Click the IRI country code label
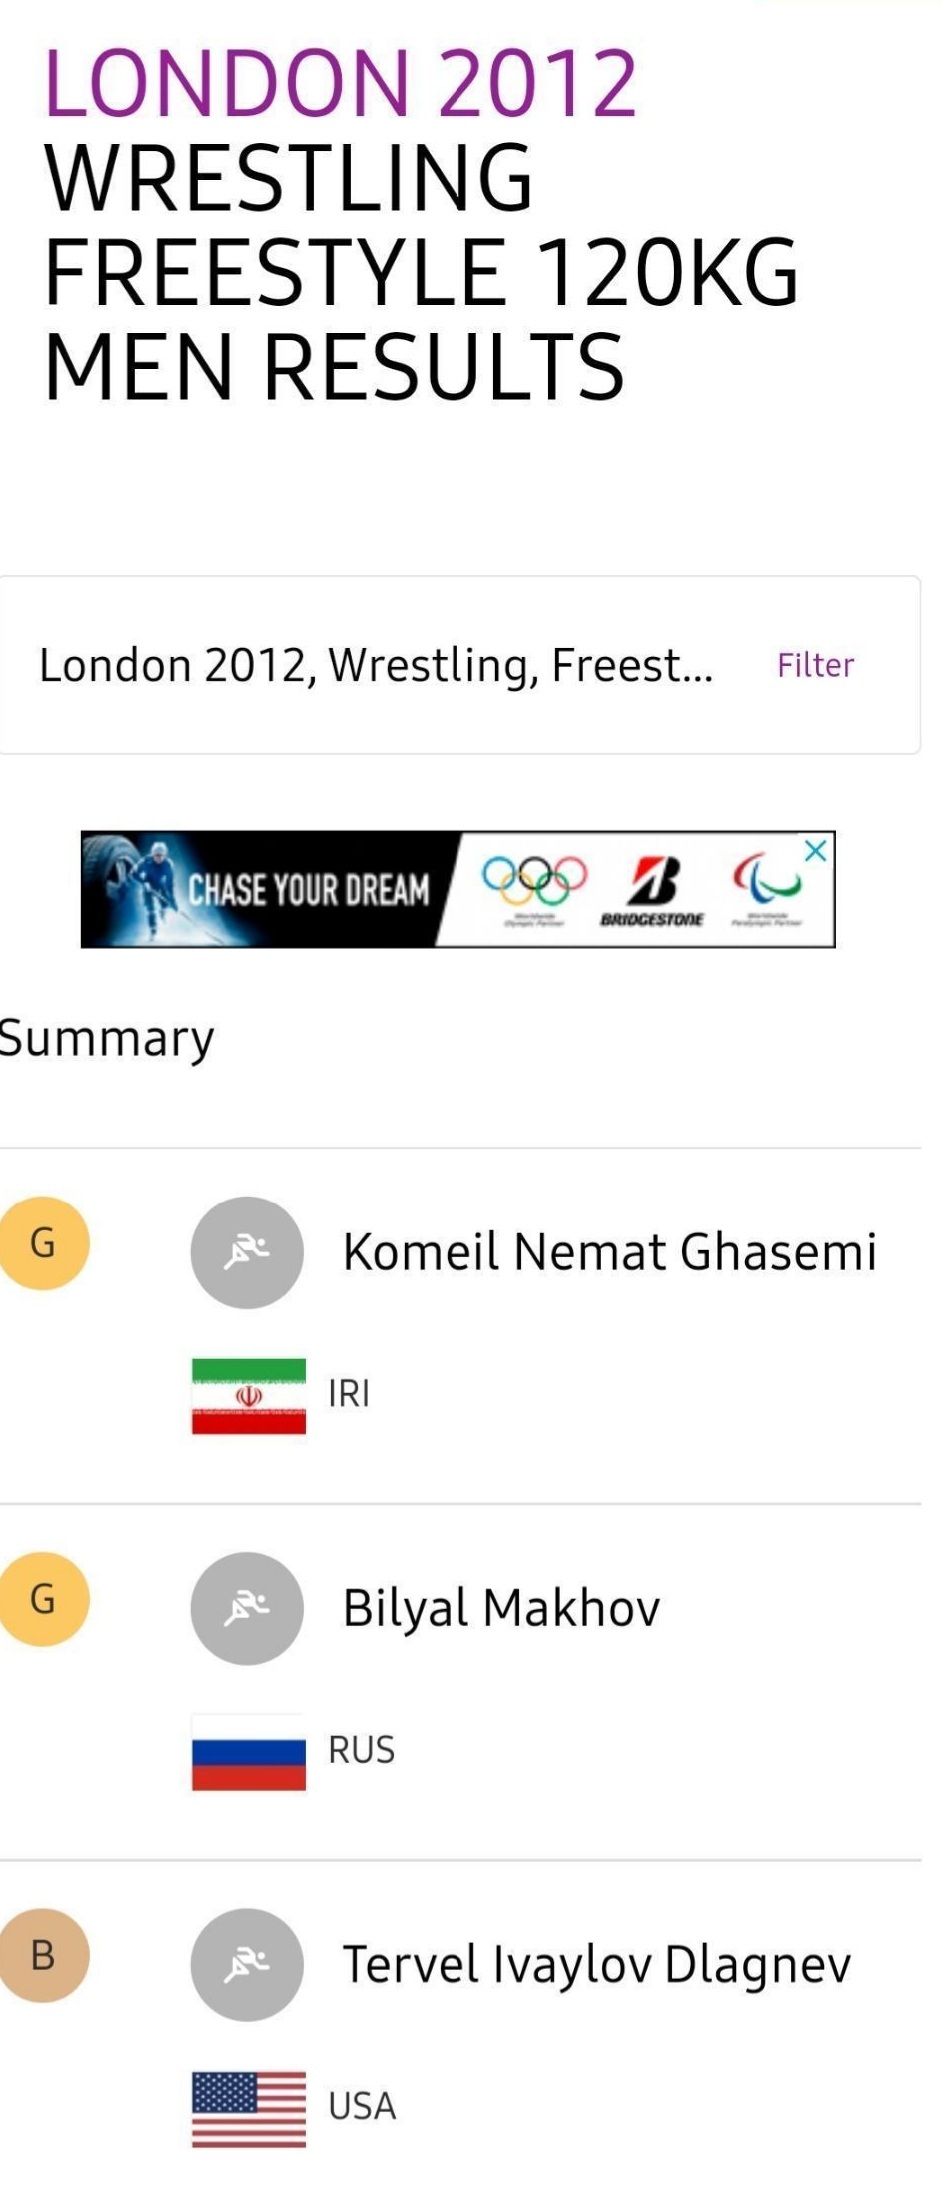Image resolution: width=942 pixels, height=2204 pixels. click(349, 1394)
